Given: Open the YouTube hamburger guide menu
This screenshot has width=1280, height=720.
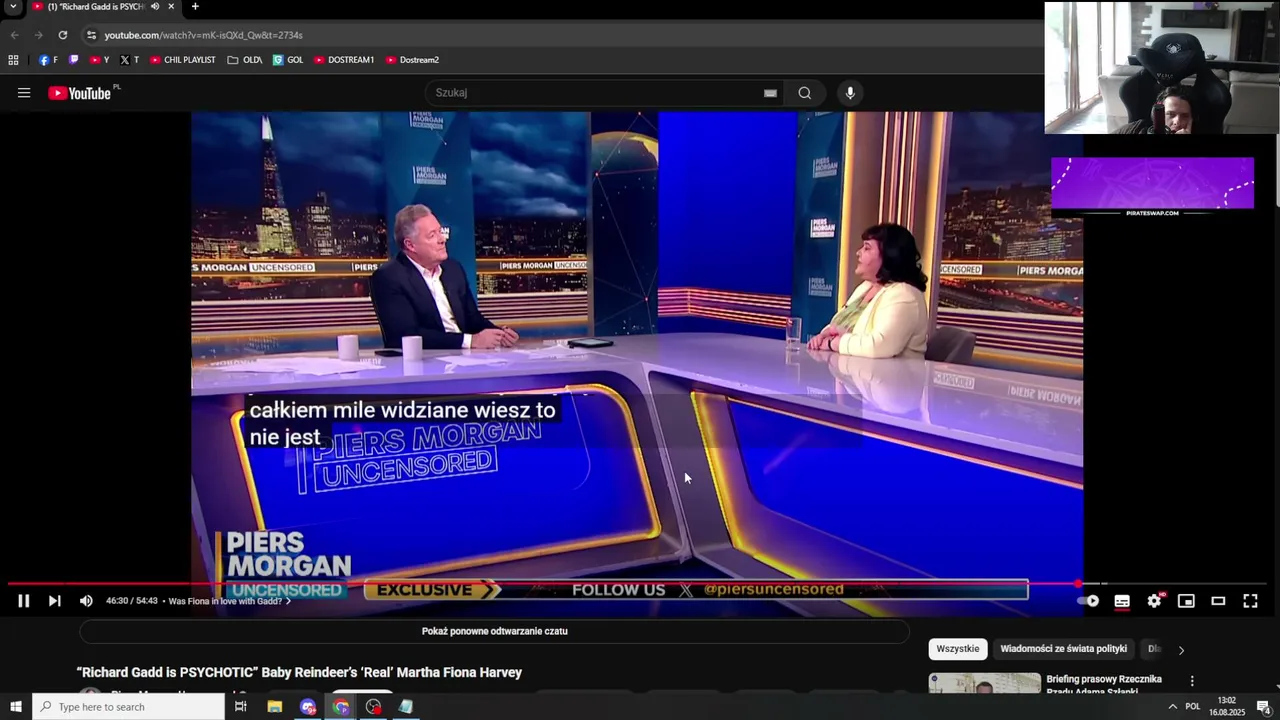Looking at the screenshot, I should (24, 93).
